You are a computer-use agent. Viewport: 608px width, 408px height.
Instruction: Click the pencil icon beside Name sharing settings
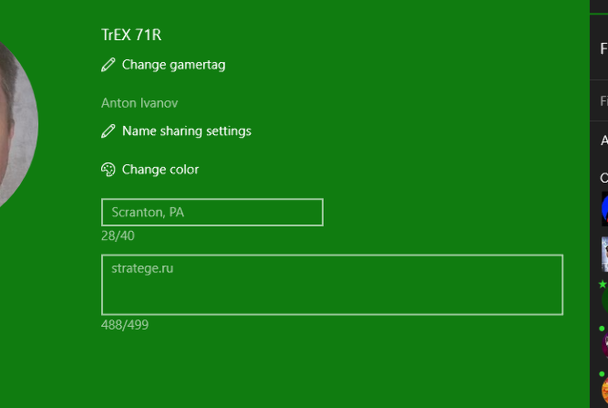[x=108, y=131]
